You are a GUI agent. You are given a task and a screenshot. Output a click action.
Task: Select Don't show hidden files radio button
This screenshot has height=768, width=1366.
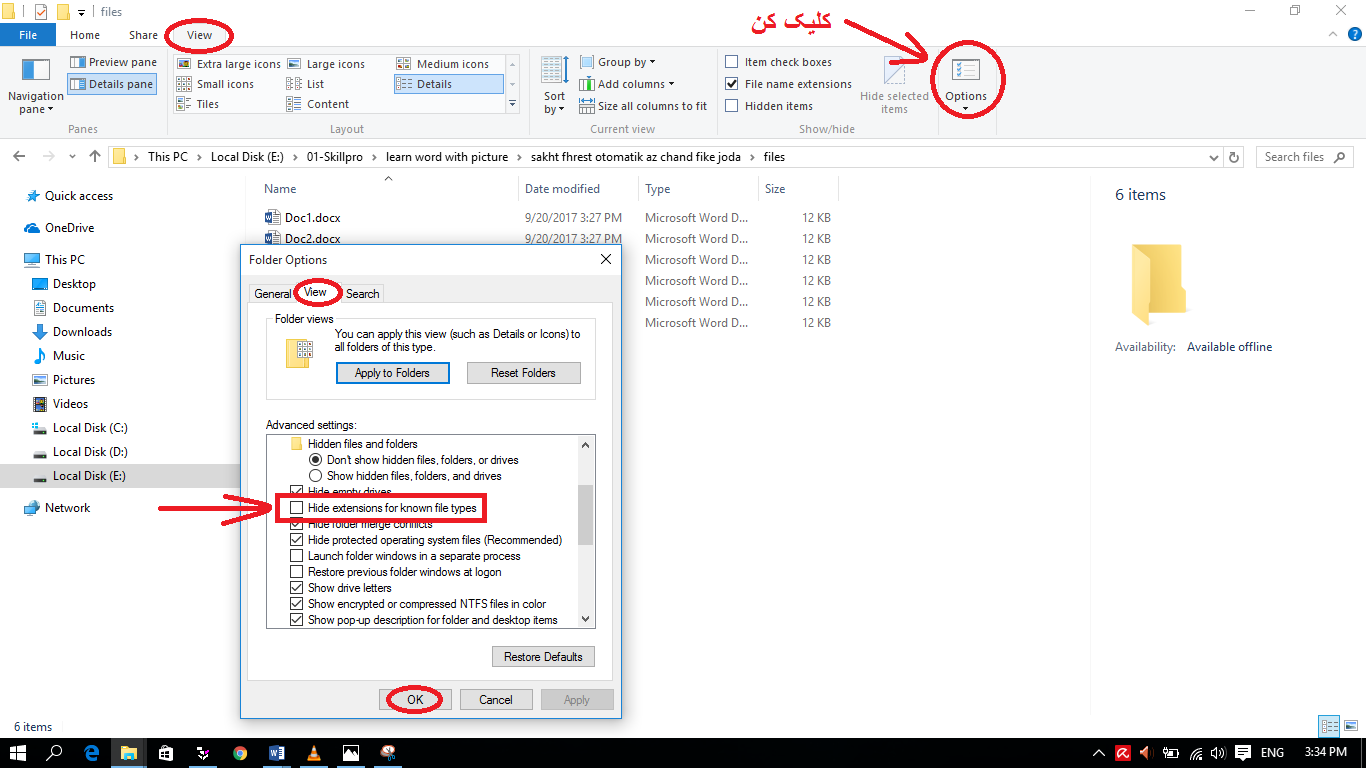pyautogui.click(x=316, y=460)
